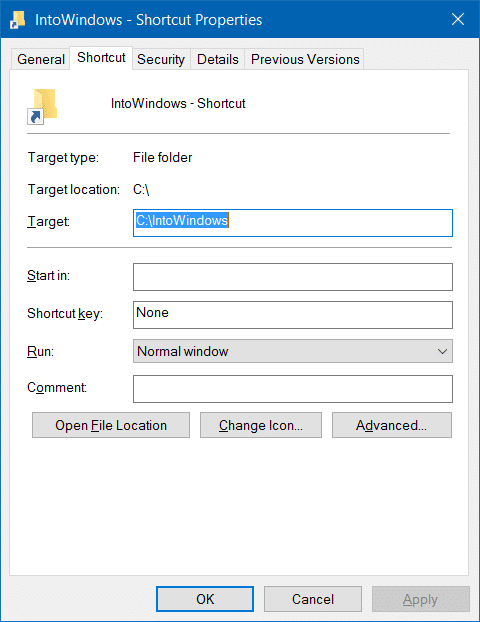
Task: Click the Advanced button
Action: click(392, 425)
